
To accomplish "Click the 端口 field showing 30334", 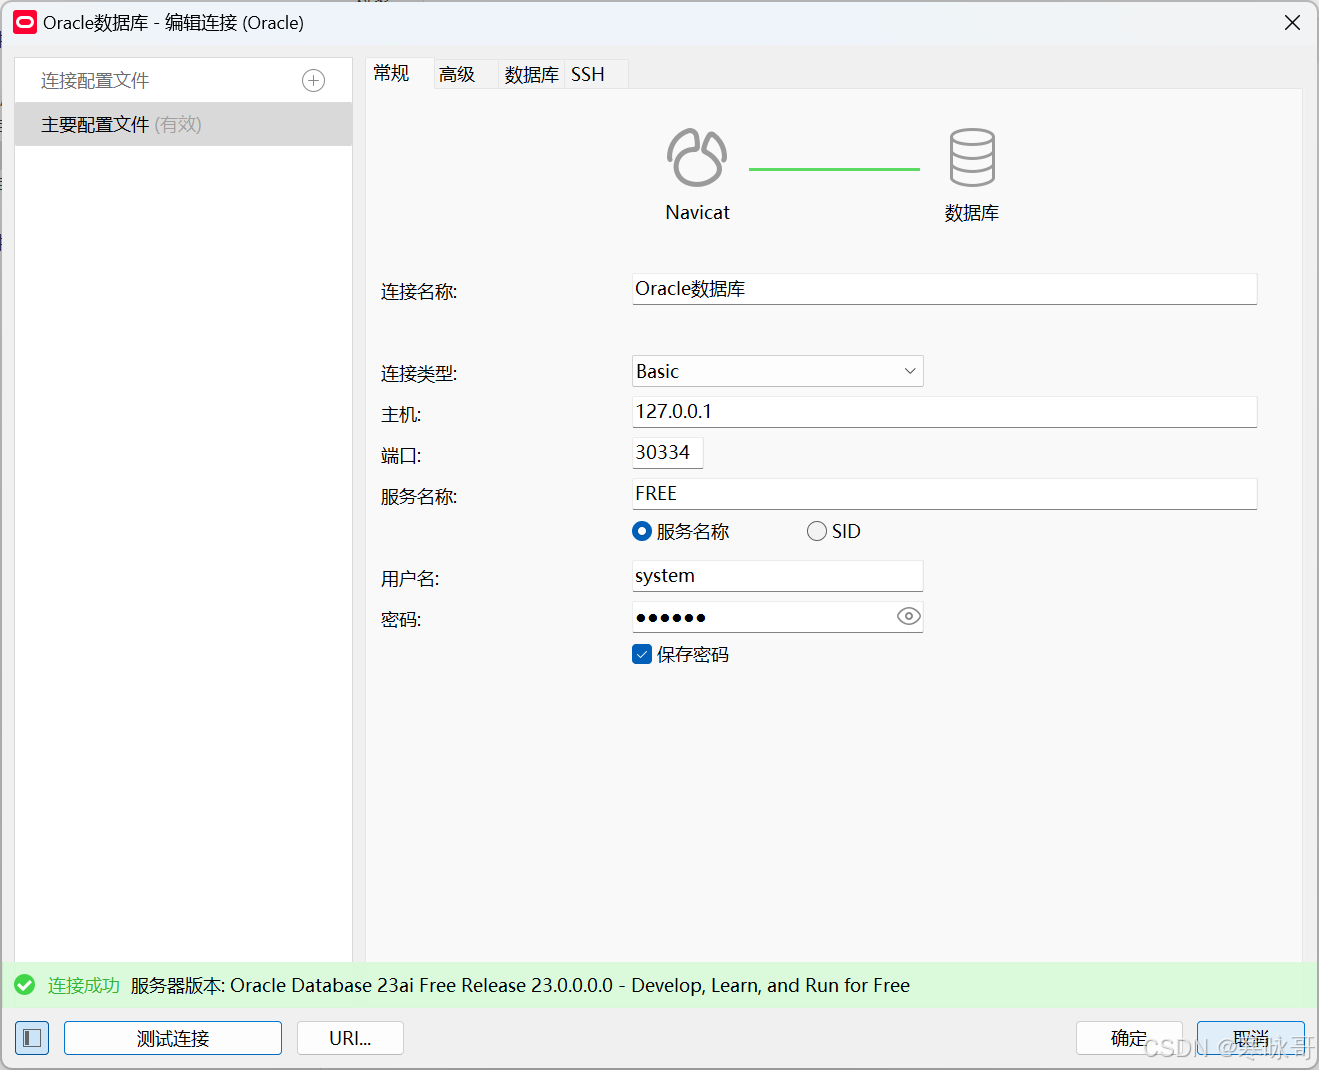I will pyautogui.click(x=668, y=453).
